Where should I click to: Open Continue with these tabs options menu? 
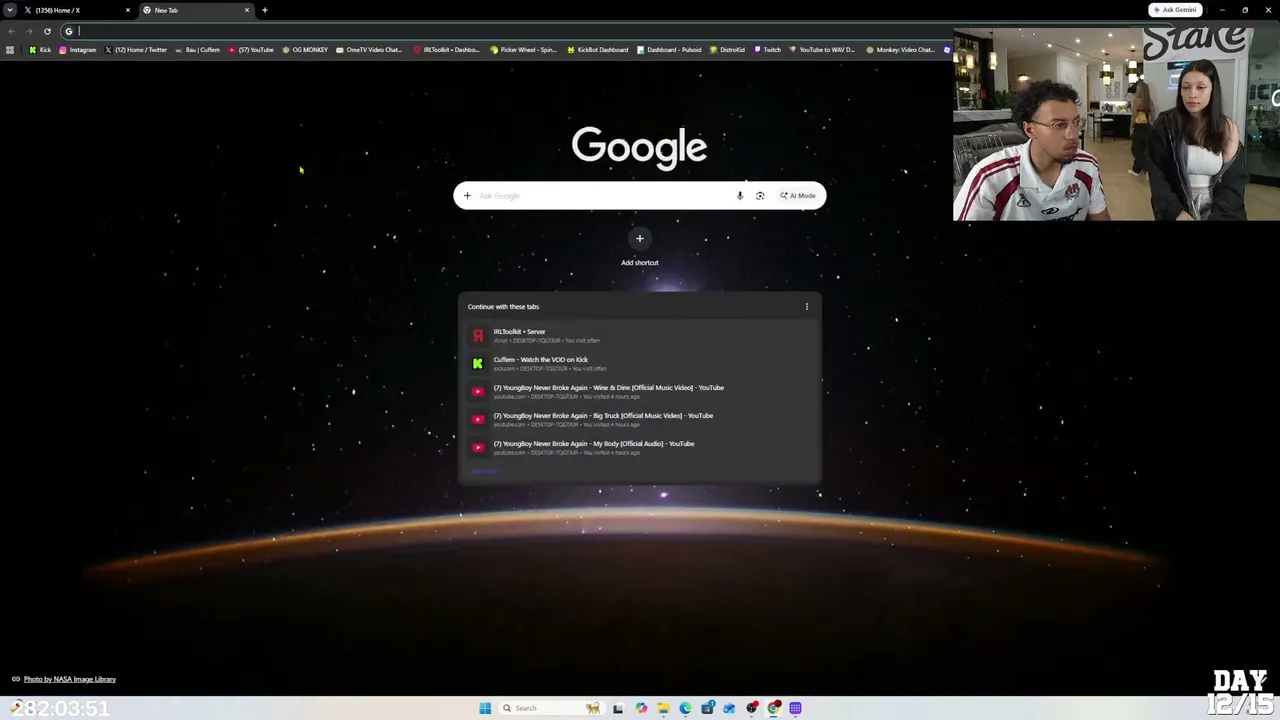[x=807, y=307]
